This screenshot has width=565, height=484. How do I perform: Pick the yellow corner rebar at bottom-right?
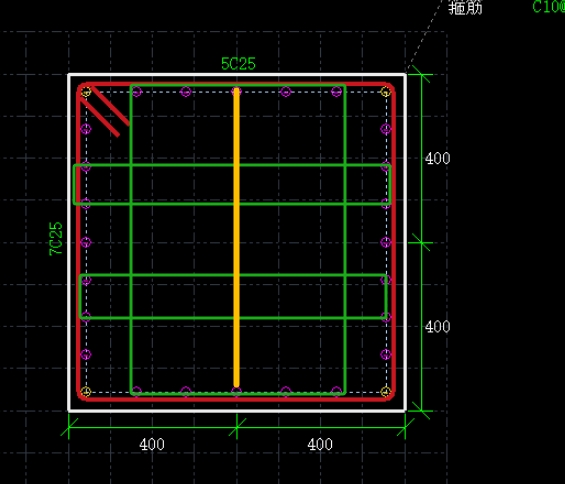pos(386,391)
